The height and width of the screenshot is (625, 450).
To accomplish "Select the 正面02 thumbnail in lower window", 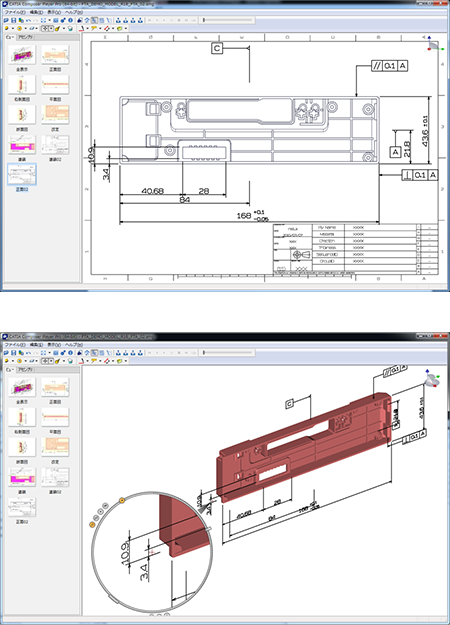I will coord(22,507).
